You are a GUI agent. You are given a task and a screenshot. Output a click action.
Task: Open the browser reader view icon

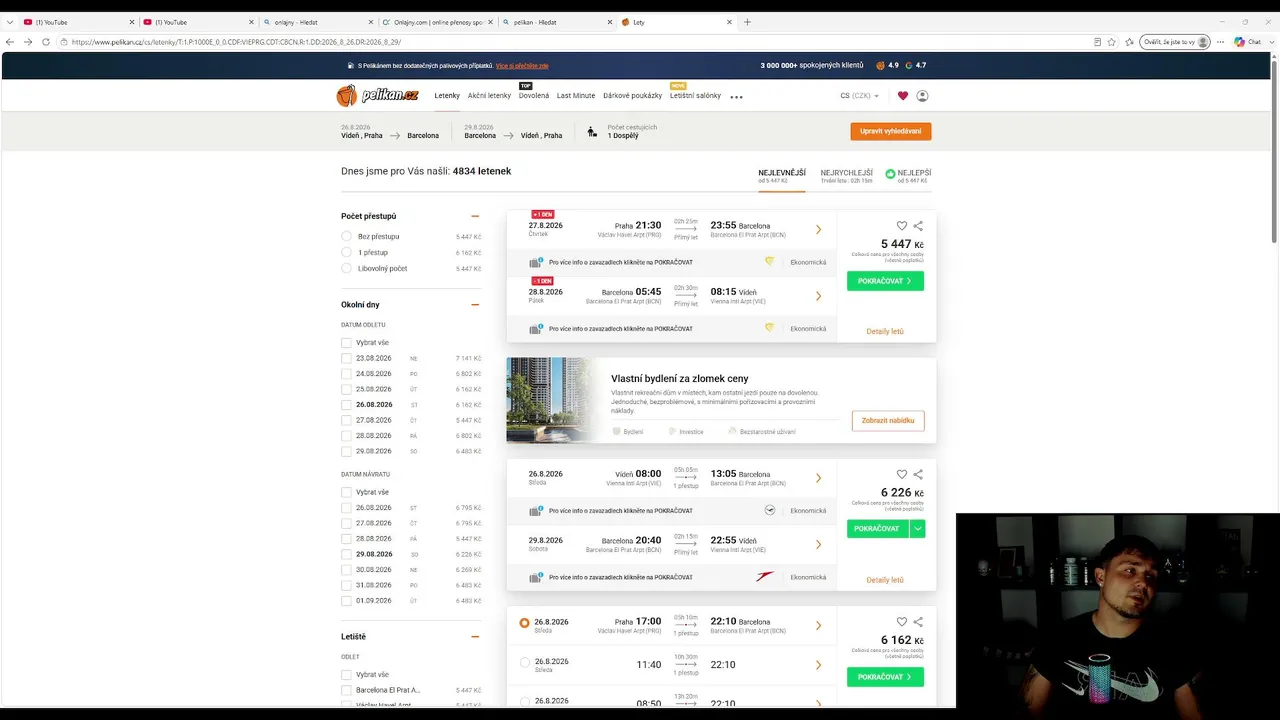[1097, 42]
